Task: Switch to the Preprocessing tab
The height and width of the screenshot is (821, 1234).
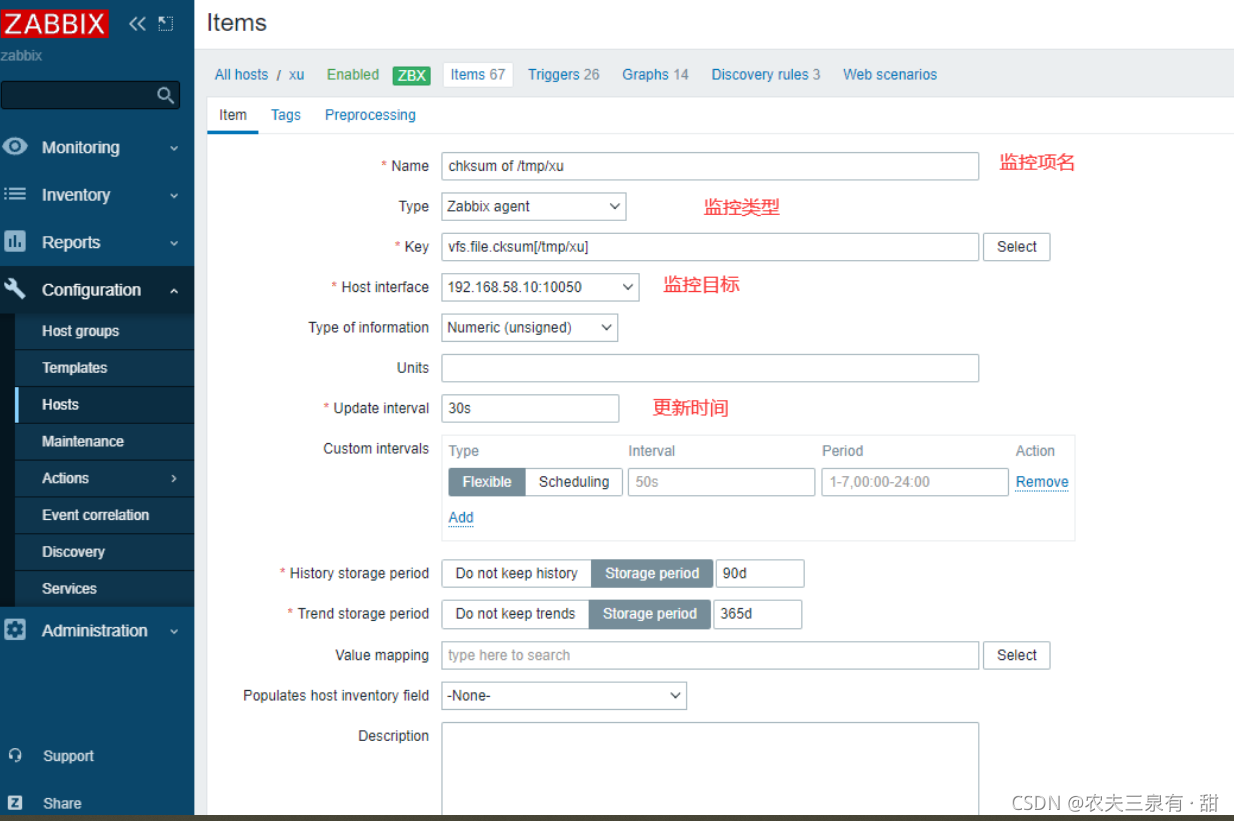Action: [370, 115]
